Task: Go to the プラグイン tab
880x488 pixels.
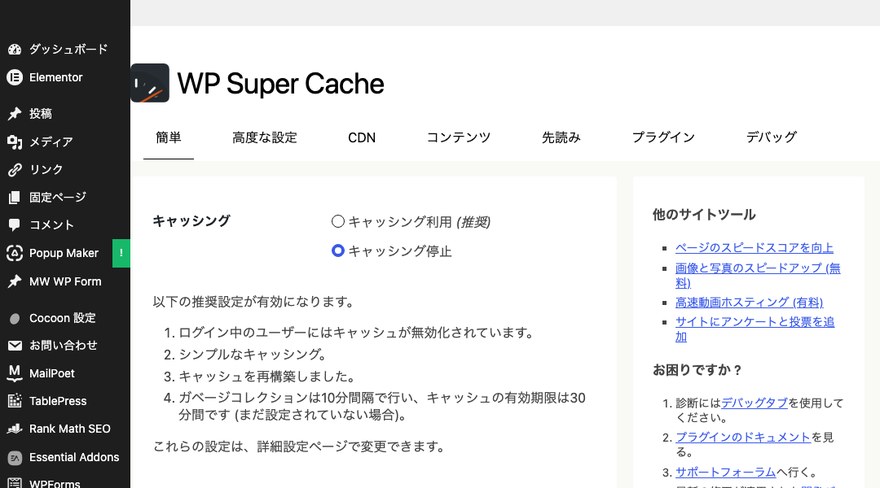Action: (x=663, y=137)
